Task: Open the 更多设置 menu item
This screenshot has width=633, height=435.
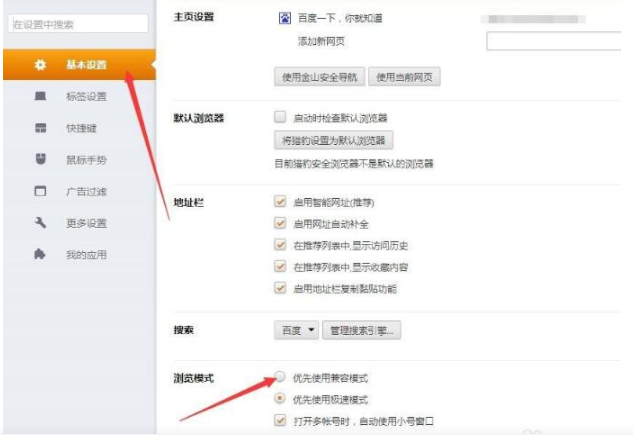Action: (x=86, y=223)
